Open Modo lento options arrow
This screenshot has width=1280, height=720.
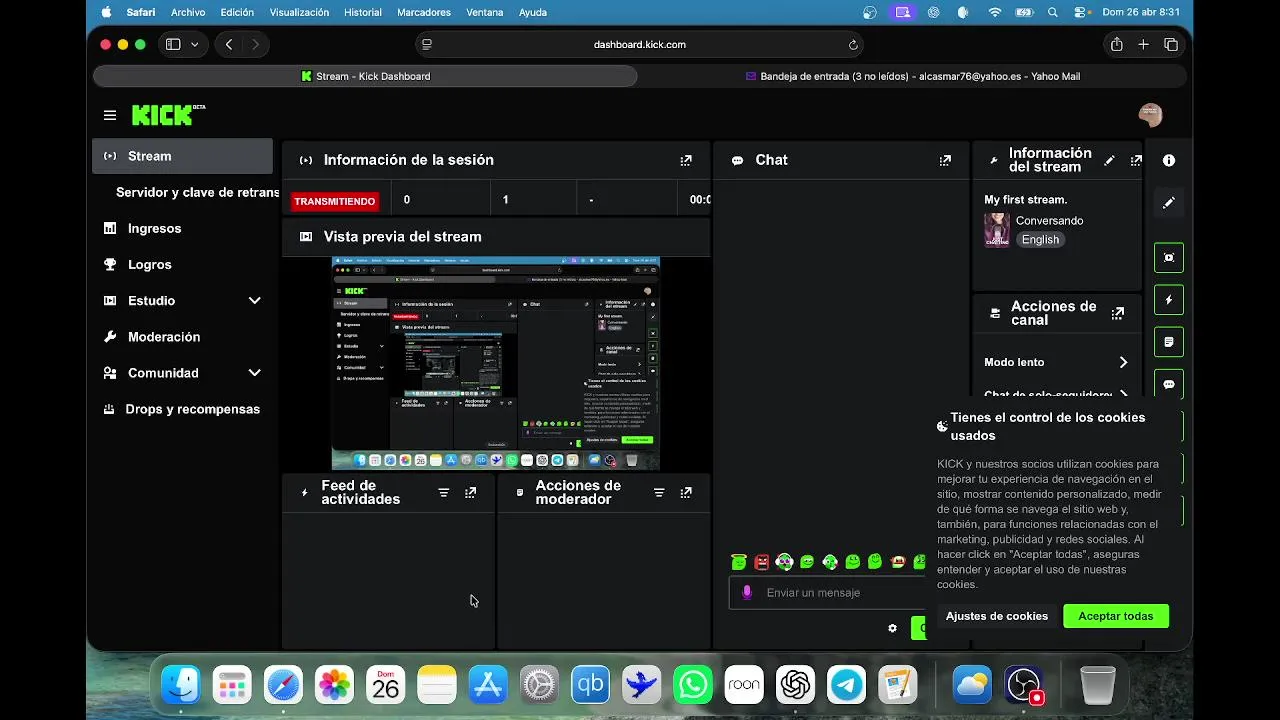[x=1123, y=362]
